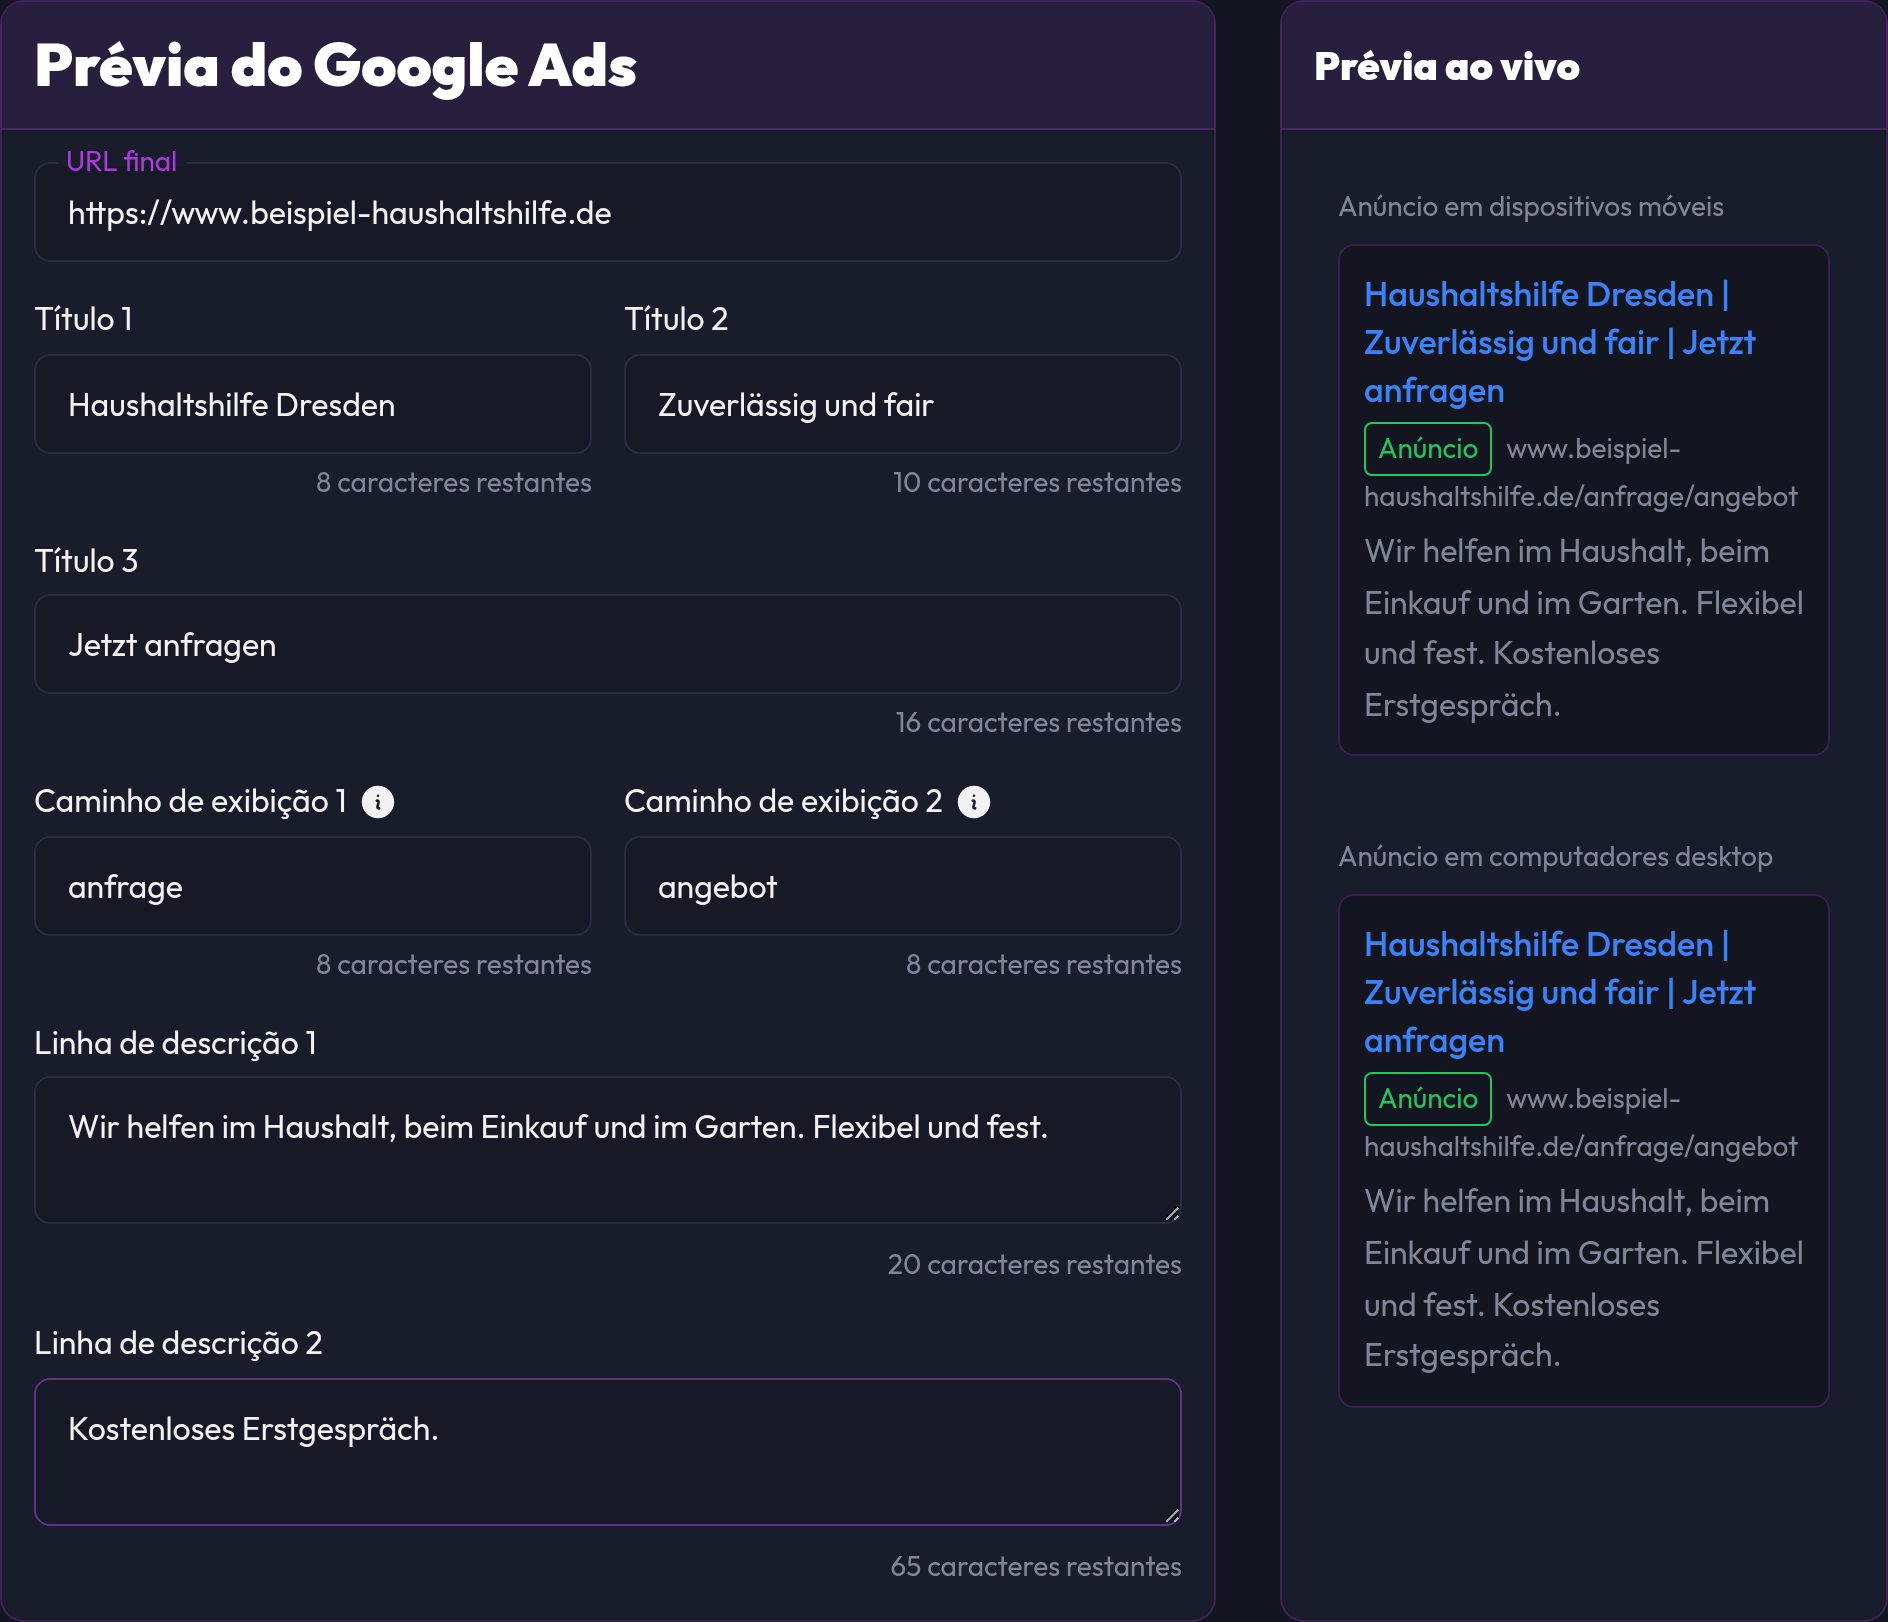Click the 'Prévia ao vivo' heading
Image resolution: width=1888 pixels, height=1622 pixels.
pyautogui.click(x=1447, y=67)
